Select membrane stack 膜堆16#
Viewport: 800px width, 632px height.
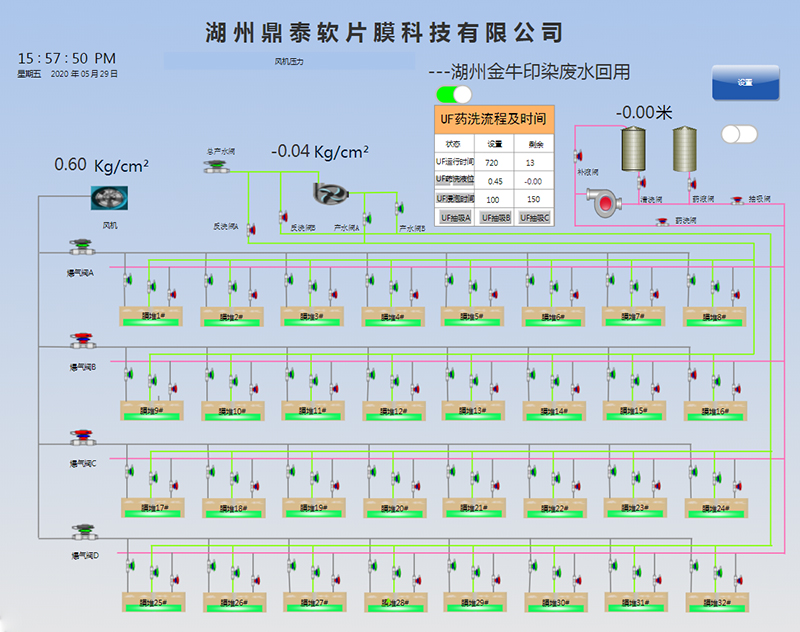pyautogui.click(x=715, y=411)
